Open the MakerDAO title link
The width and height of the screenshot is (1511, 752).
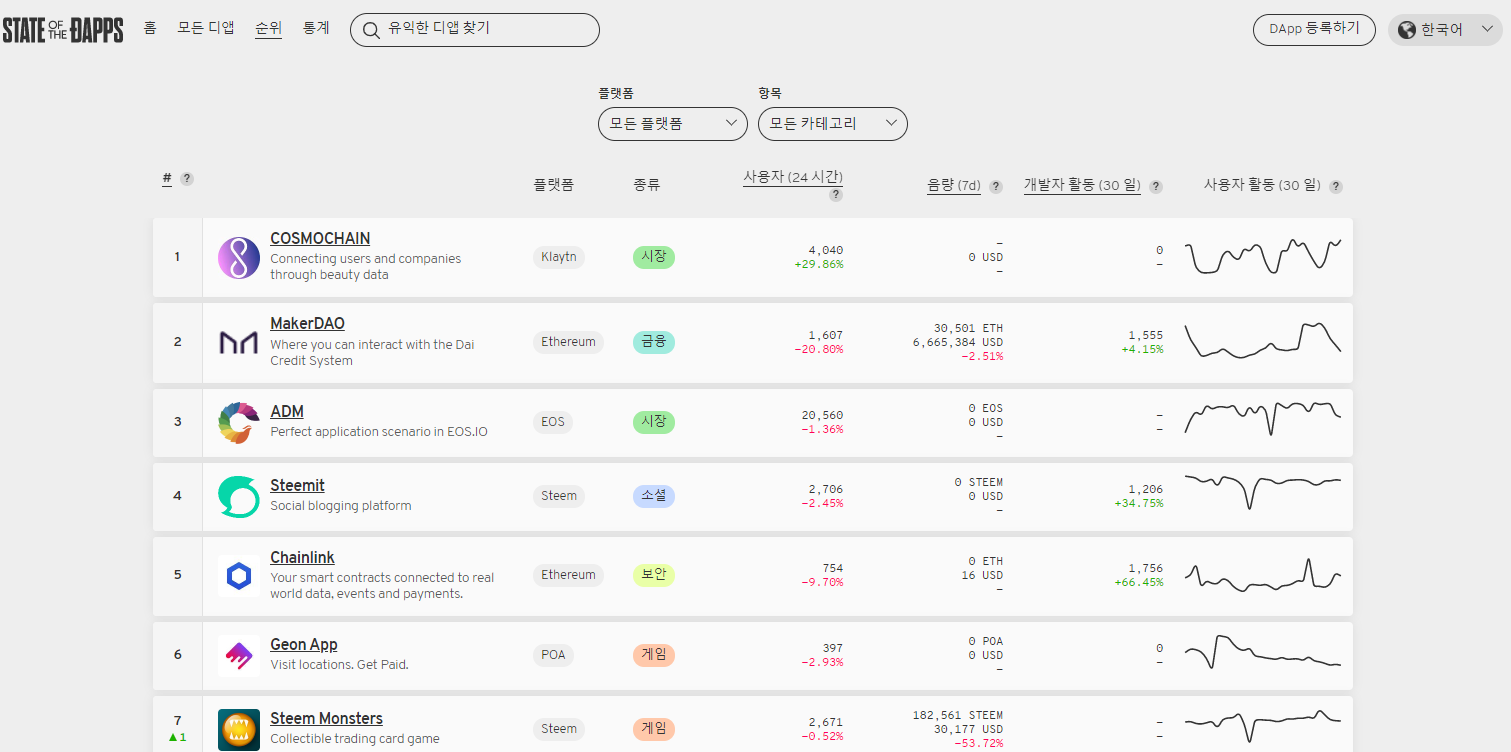tap(307, 324)
